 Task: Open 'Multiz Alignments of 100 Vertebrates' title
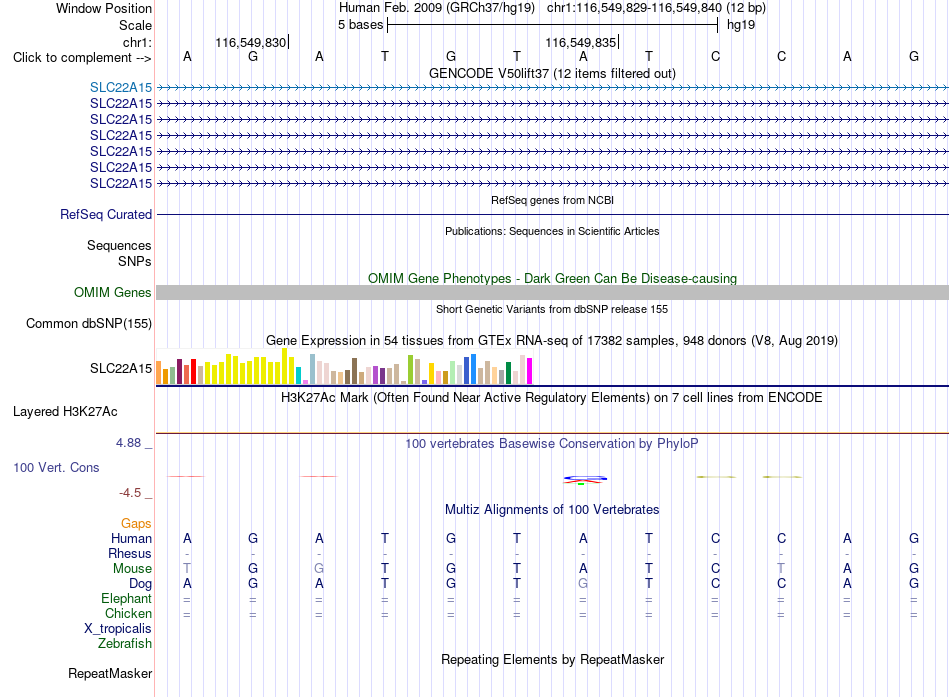point(552,510)
